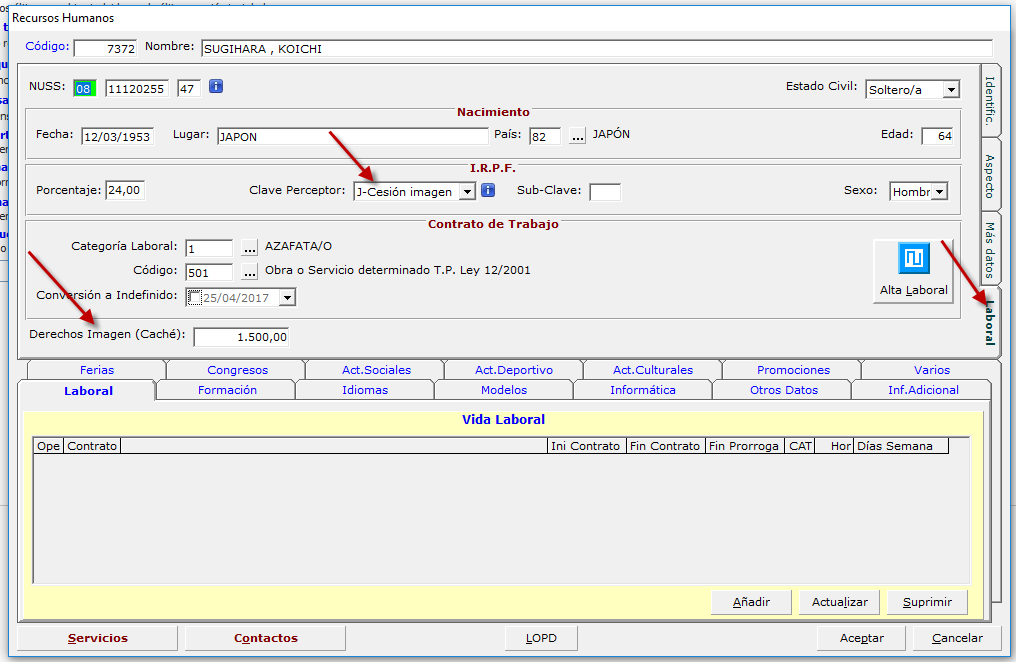1016x662 pixels.
Task: Click the Suprimir button
Action: pyautogui.click(x=927, y=602)
